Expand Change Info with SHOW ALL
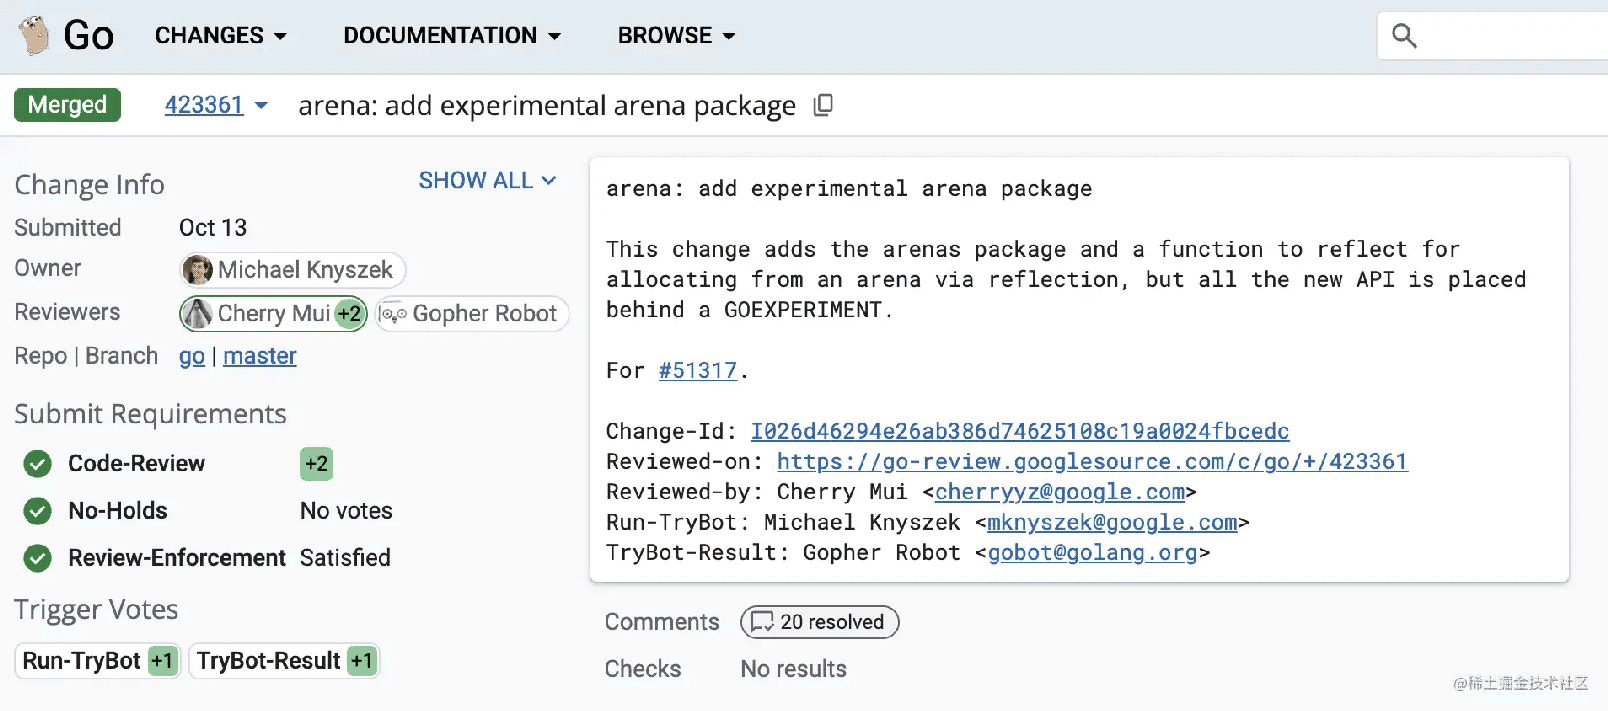This screenshot has width=1608, height=711. tap(487, 181)
